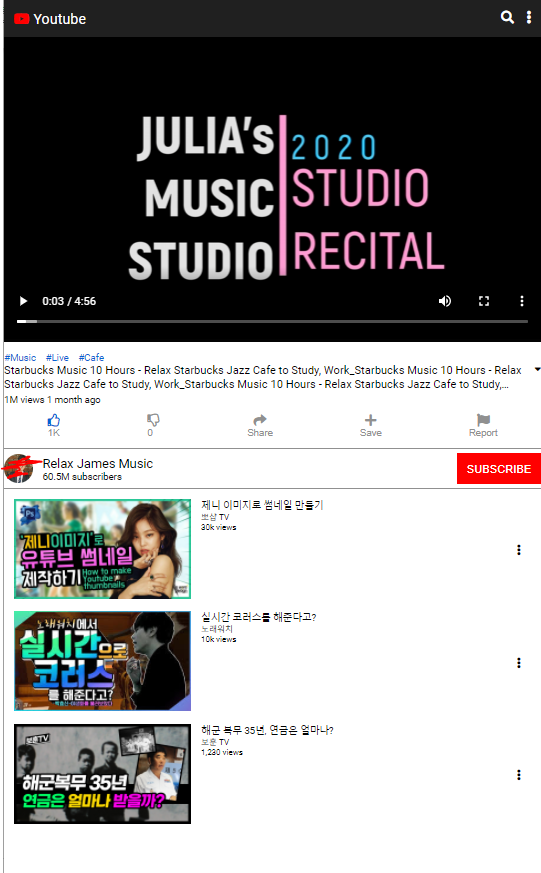
Task: Open video player more options menu
Action: (x=522, y=301)
